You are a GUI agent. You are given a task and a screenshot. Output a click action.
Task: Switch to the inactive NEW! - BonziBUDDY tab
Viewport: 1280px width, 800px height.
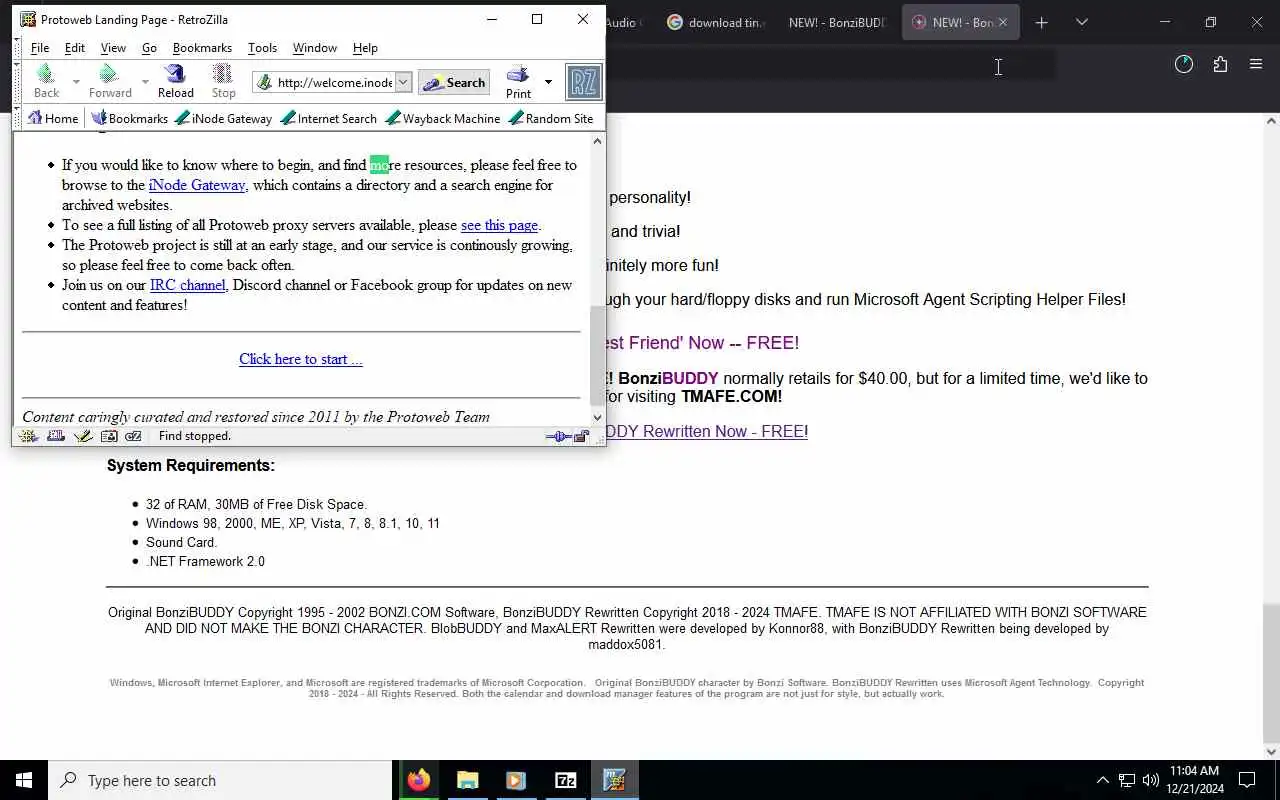point(837,22)
